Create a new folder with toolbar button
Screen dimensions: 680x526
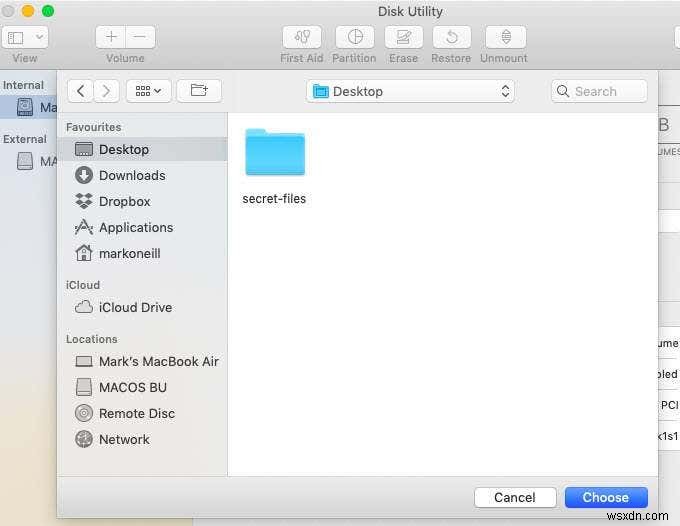(x=199, y=91)
